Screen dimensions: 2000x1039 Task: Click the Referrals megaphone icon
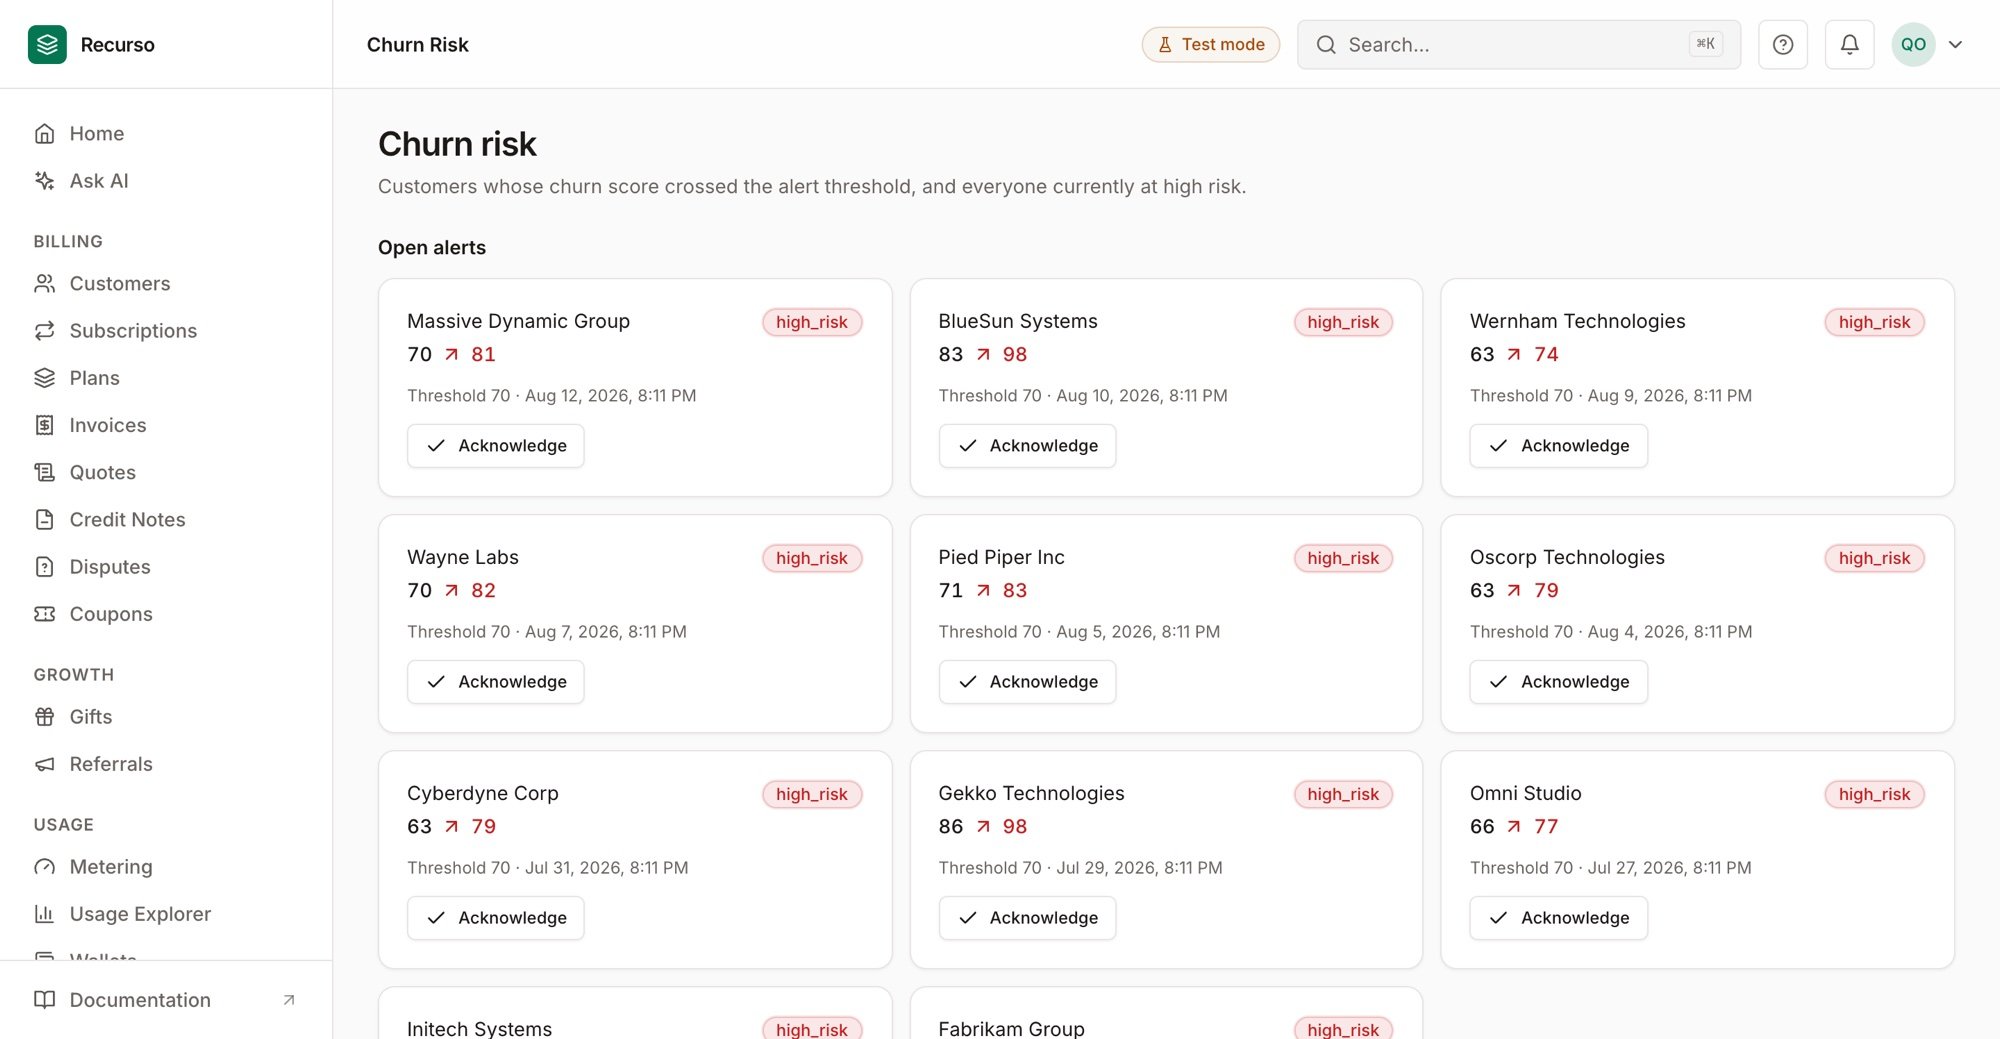pyautogui.click(x=44, y=764)
